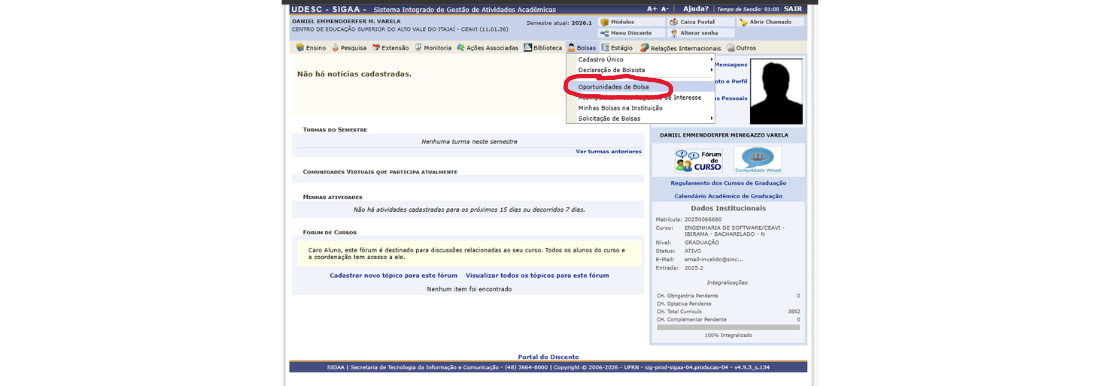Decrease font size with A-
The width and height of the screenshot is (1100, 386).
(665, 9)
